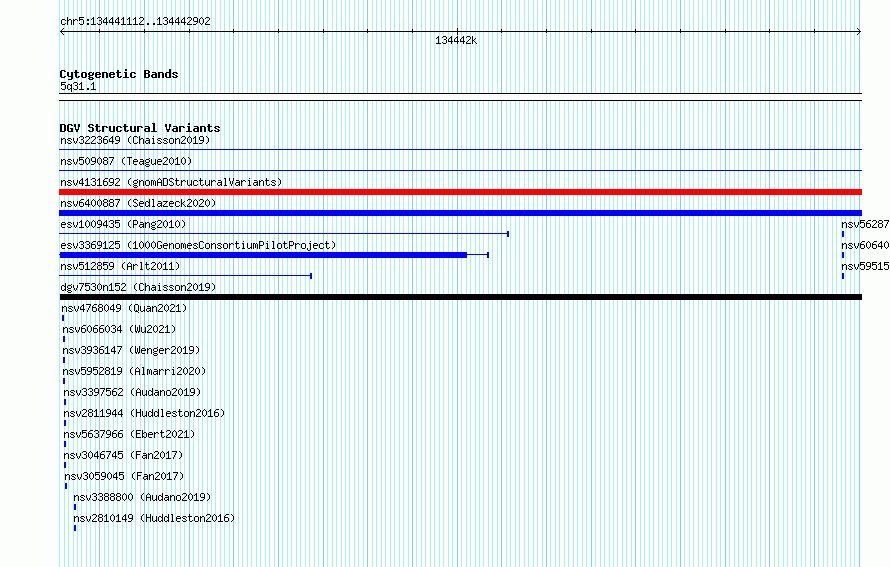Open variant nsv3936147 (Wenger2019)

point(131,350)
